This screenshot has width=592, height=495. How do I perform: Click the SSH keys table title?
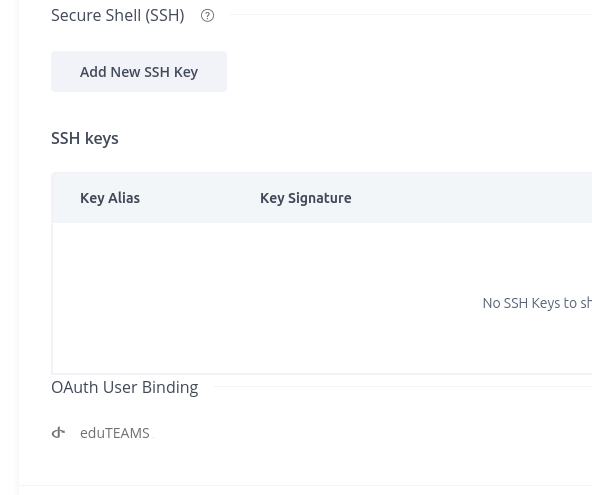[85, 139]
